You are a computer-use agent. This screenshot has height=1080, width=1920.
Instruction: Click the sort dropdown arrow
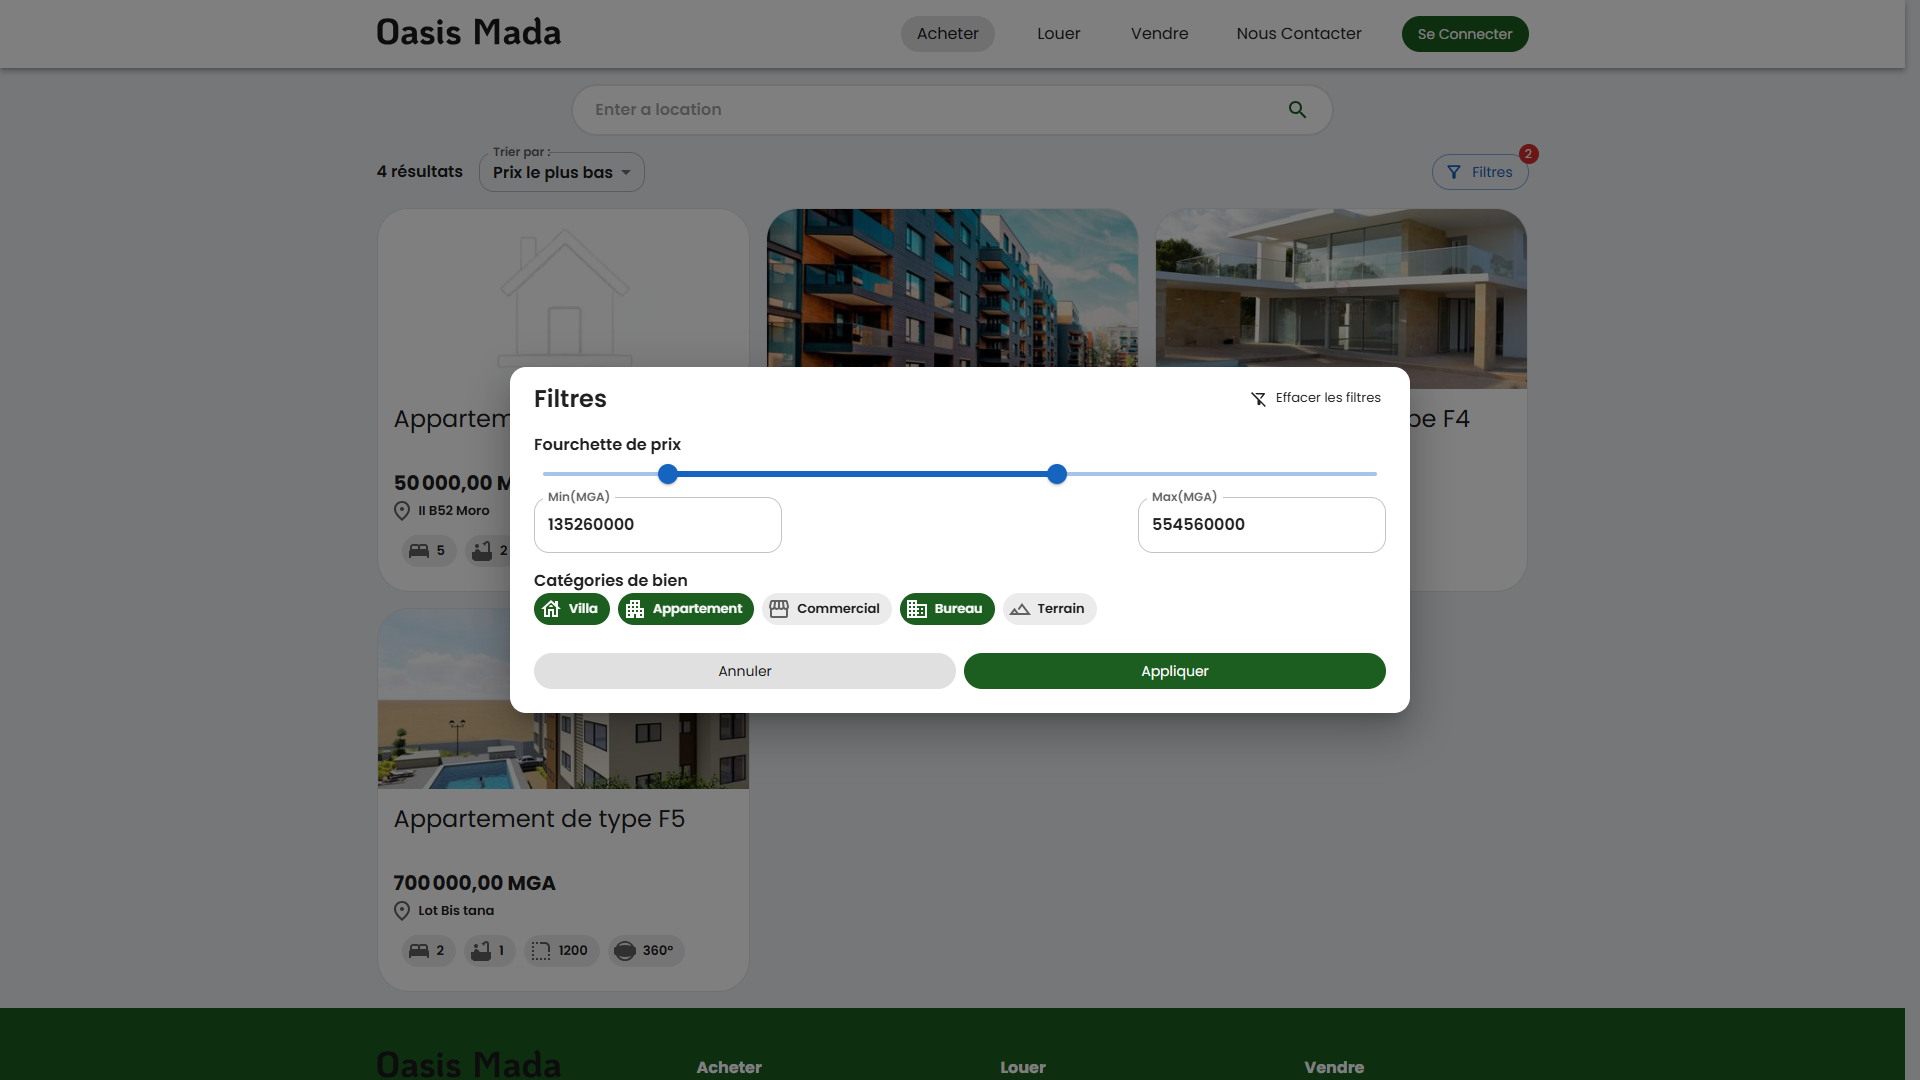[x=626, y=173]
